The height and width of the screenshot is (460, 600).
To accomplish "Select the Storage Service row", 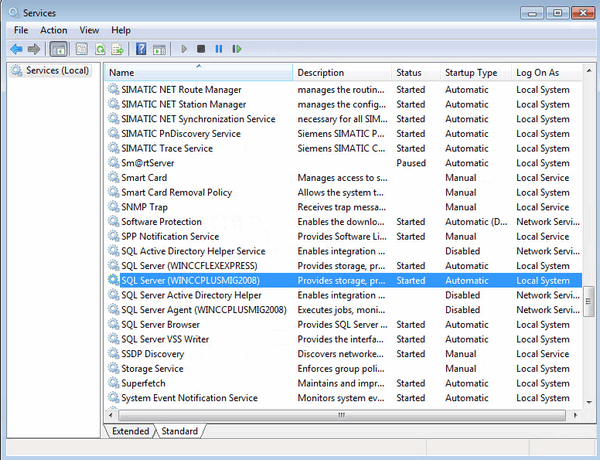I will (343, 369).
